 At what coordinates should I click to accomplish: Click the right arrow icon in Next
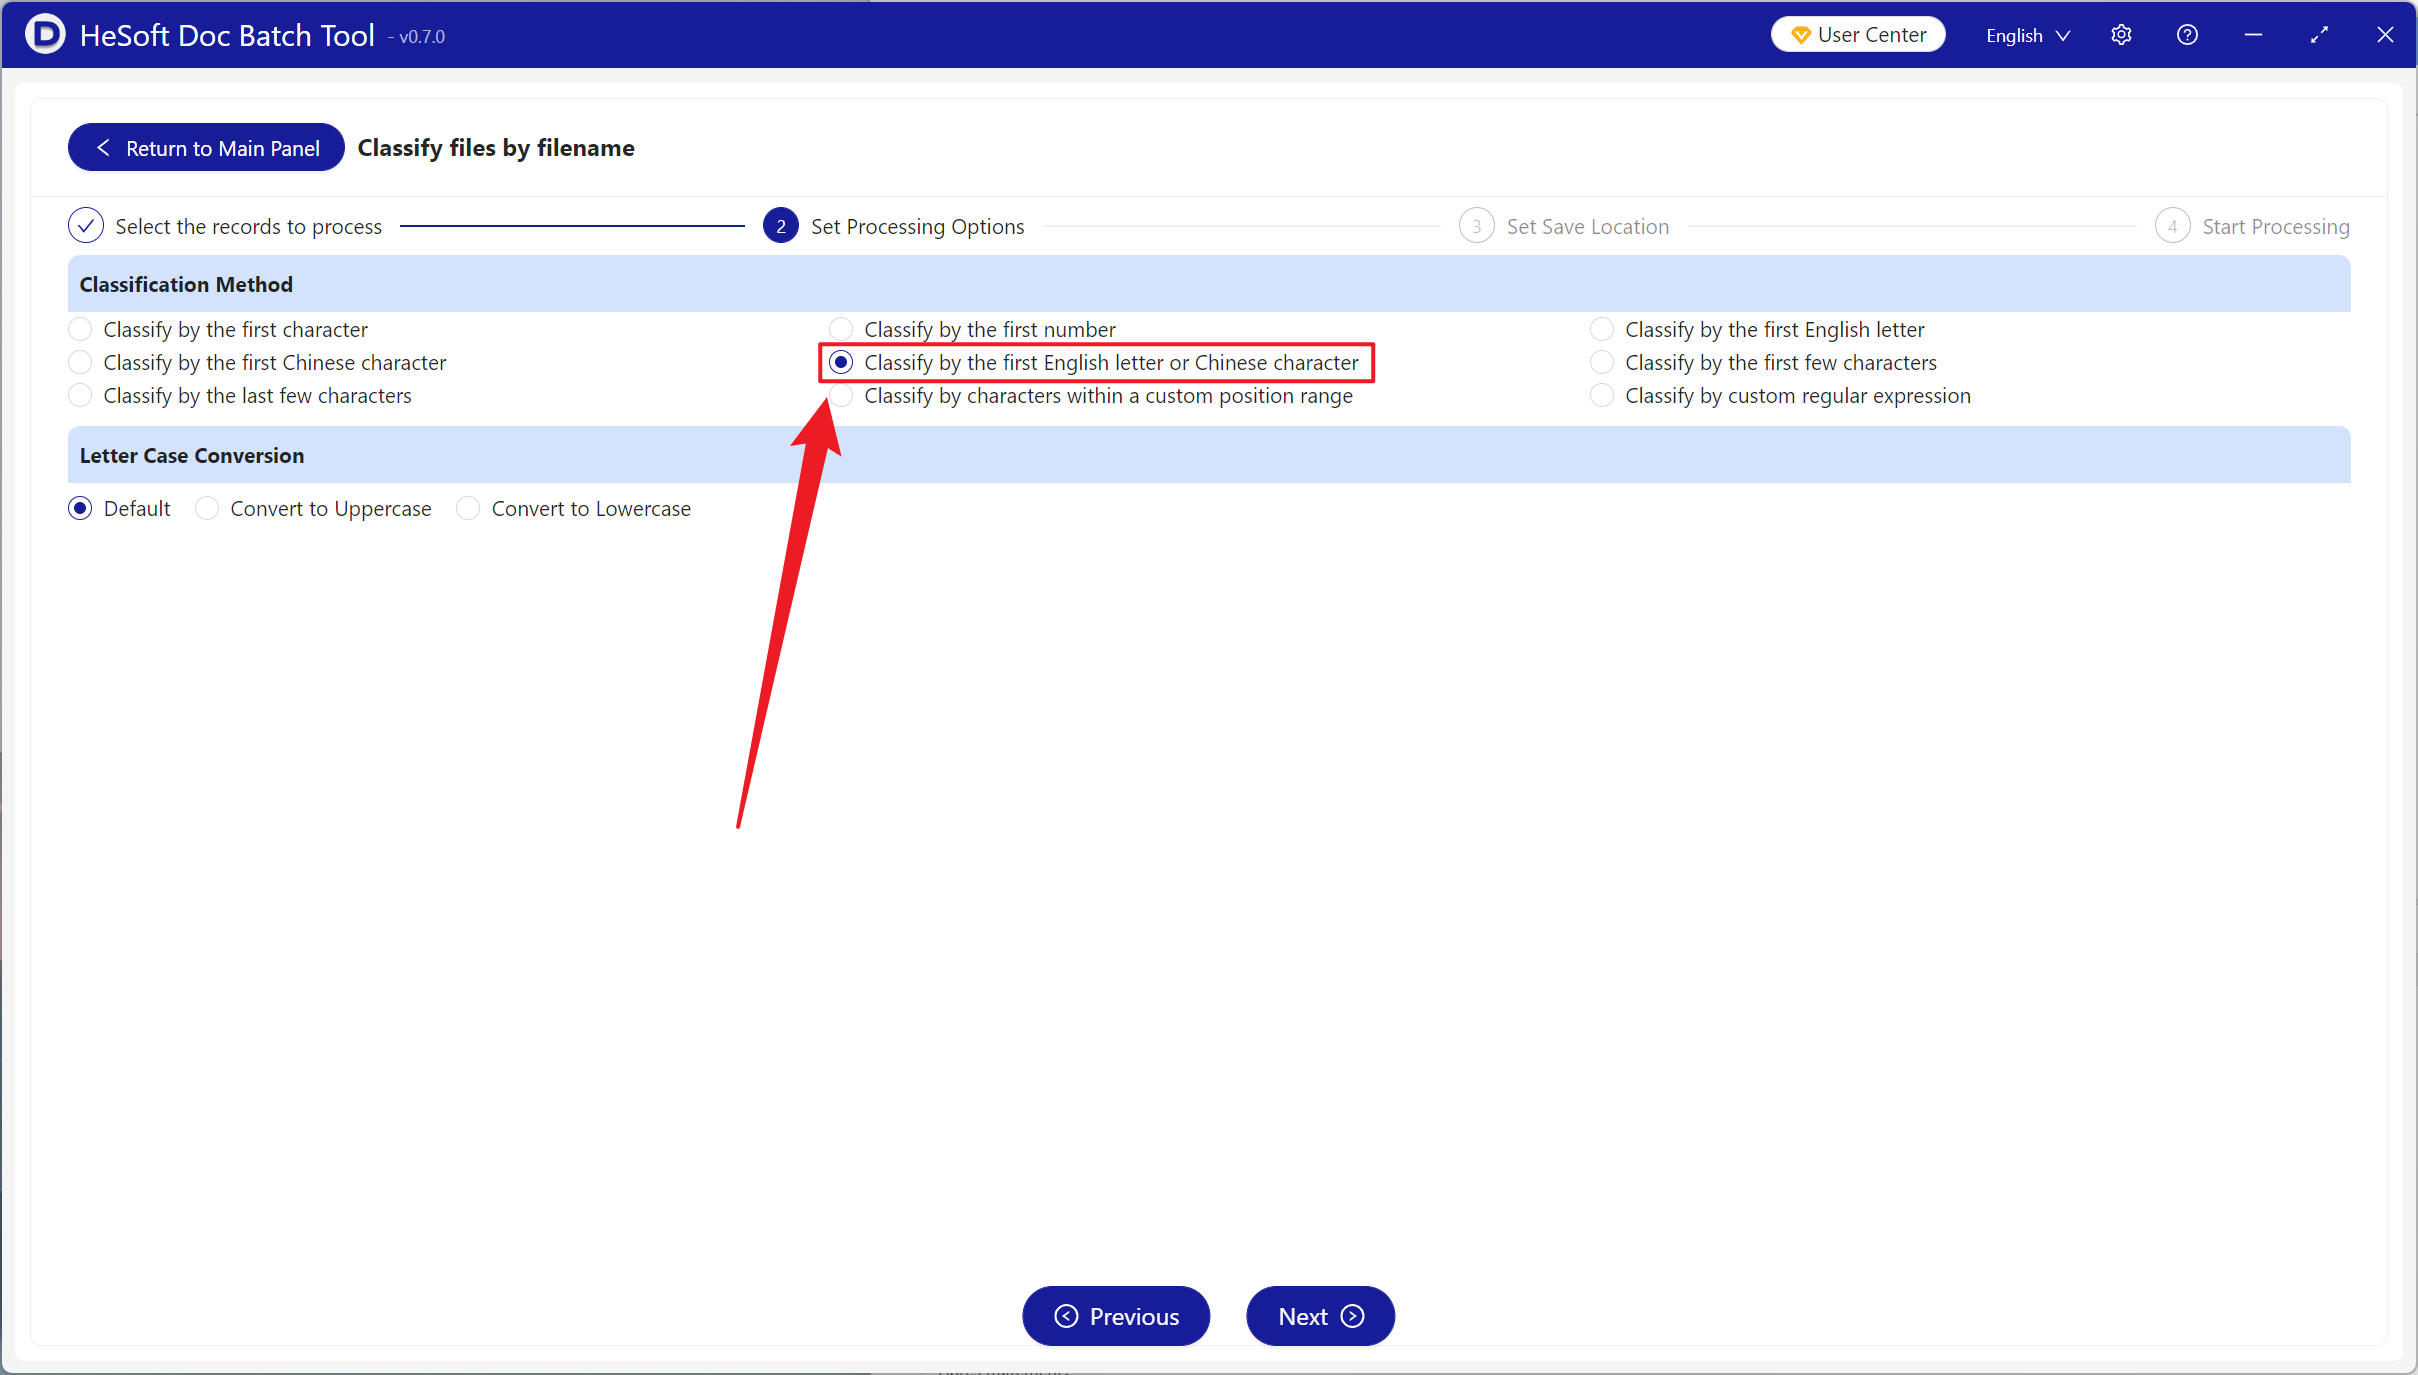1353,1316
